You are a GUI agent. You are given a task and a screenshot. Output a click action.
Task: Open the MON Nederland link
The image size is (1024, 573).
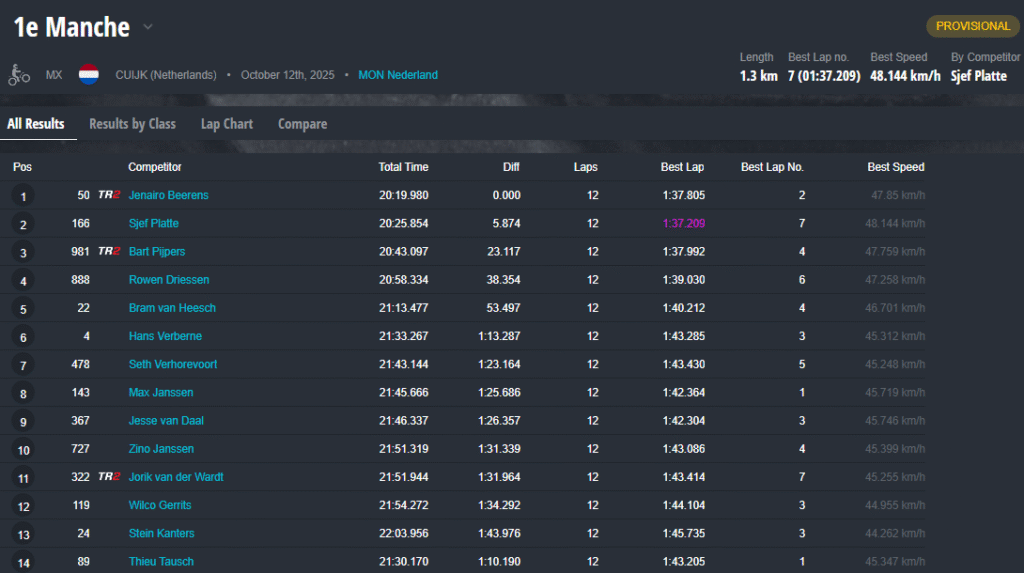[397, 75]
